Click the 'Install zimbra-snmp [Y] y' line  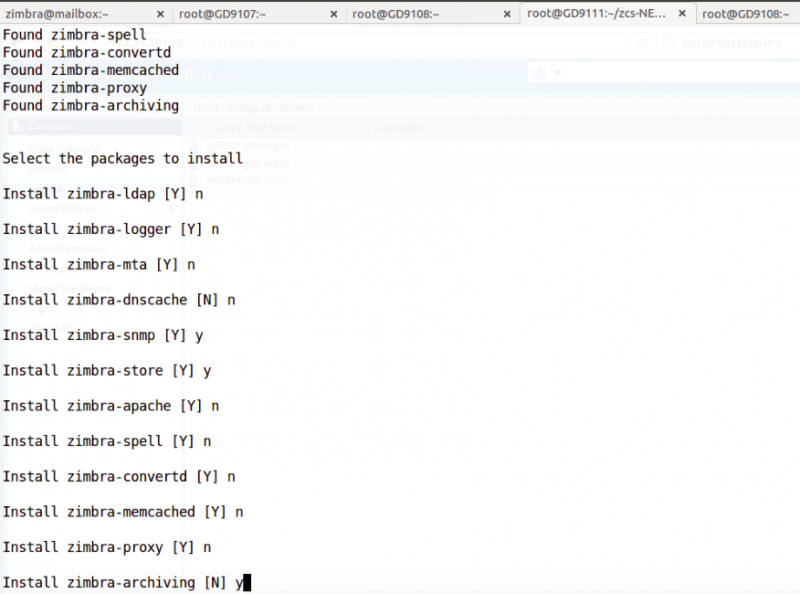tap(103, 335)
